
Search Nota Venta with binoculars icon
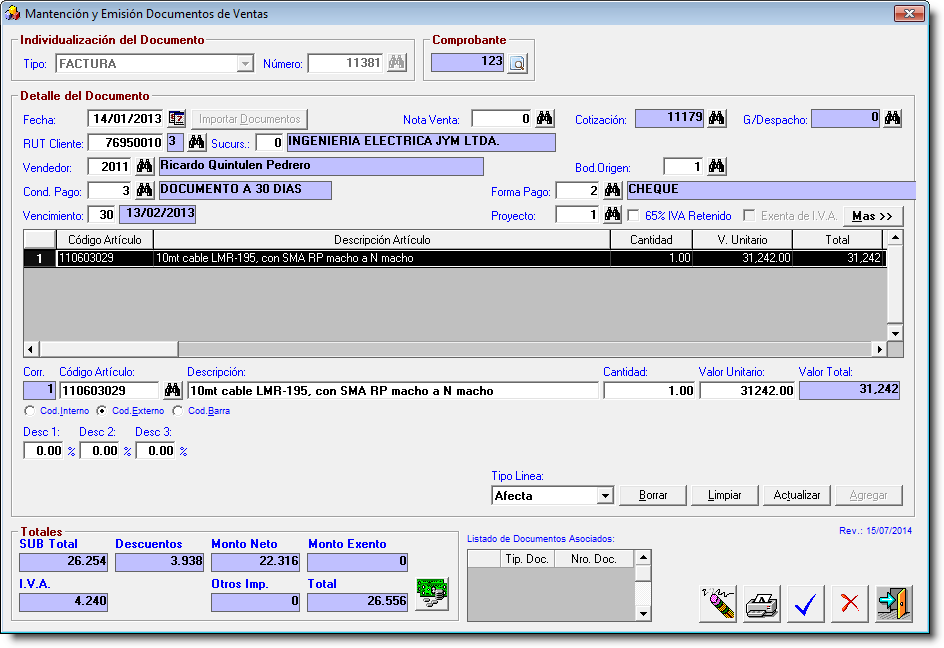[x=545, y=119]
